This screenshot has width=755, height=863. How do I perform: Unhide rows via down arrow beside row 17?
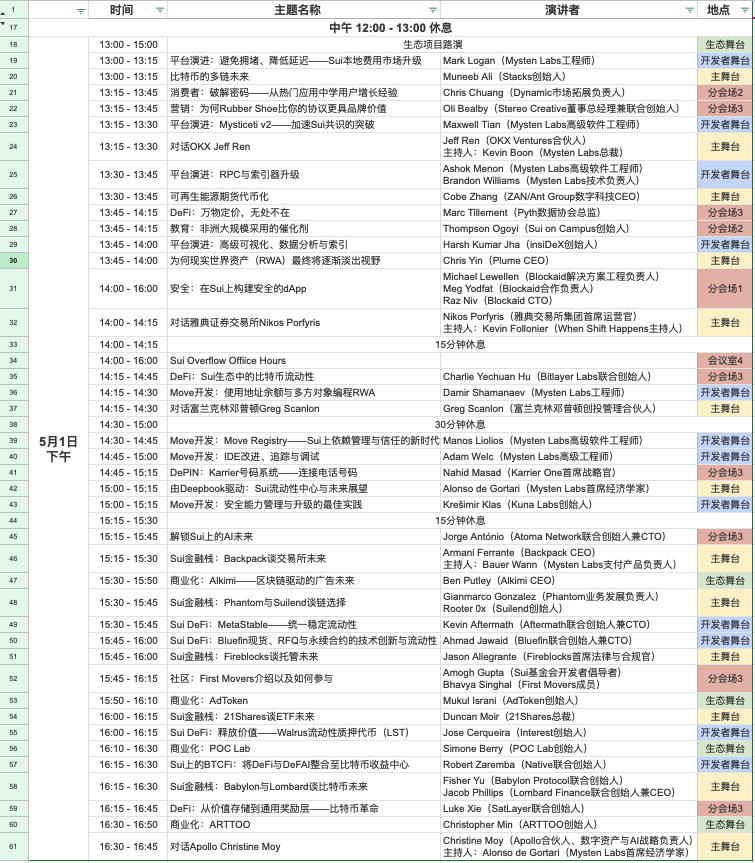[x=3, y=24]
